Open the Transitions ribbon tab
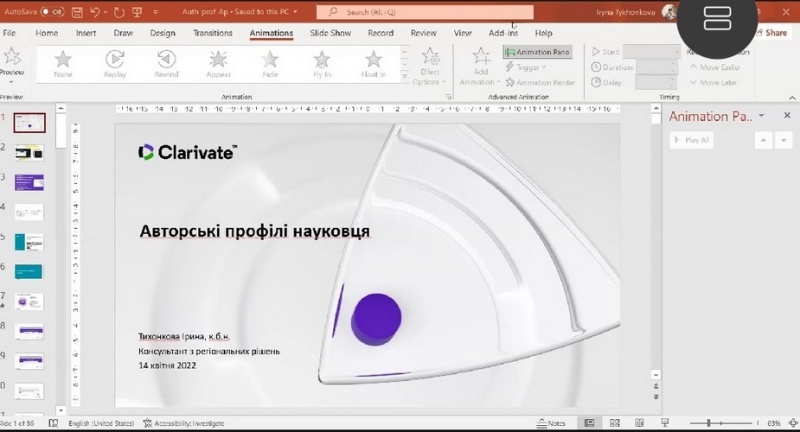This screenshot has width=800, height=432. (212, 33)
